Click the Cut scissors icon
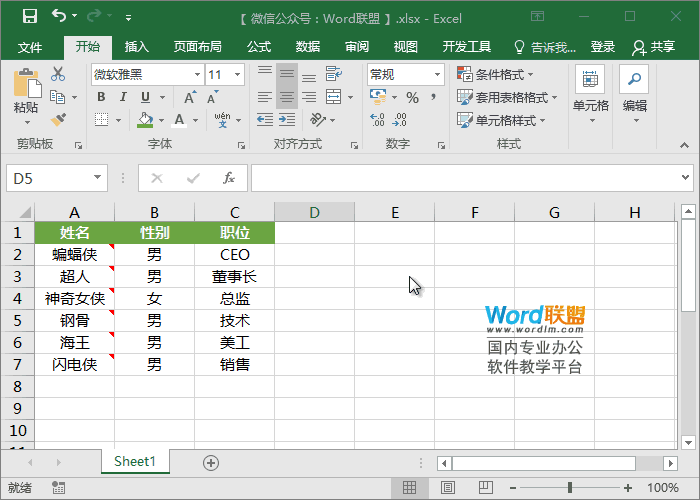This screenshot has height=500, width=700. pyautogui.click(x=58, y=74)
